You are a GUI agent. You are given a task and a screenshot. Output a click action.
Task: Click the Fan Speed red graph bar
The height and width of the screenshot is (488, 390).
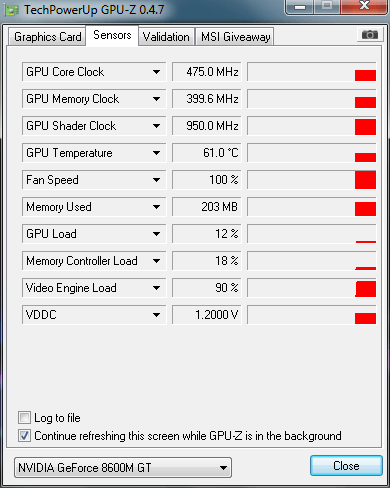pyautogui.click(x=365, y=180)
